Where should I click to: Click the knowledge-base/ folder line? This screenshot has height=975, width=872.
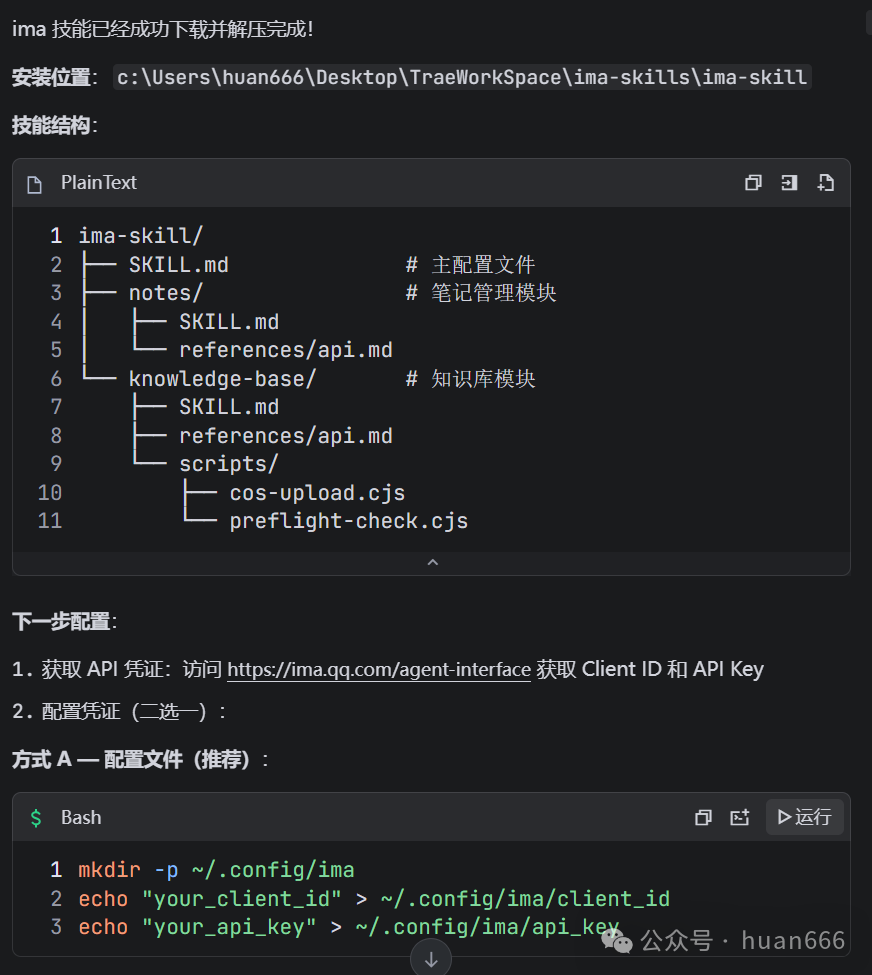coord(222,379)
